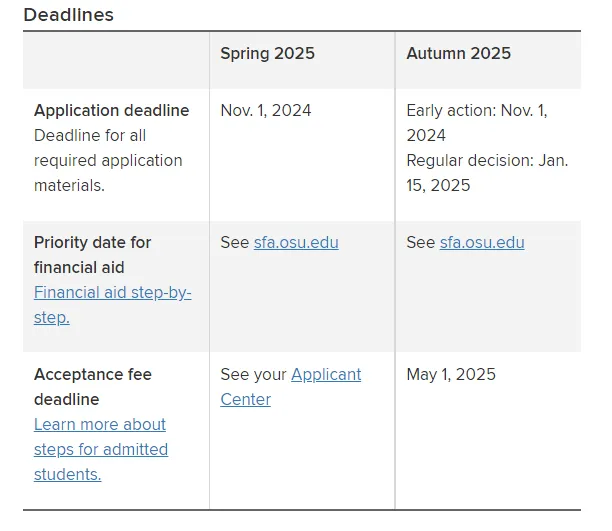Open Learn more about steps for admitted students
612x531 pixels.
pyautogui.click(x=101, y=449)
